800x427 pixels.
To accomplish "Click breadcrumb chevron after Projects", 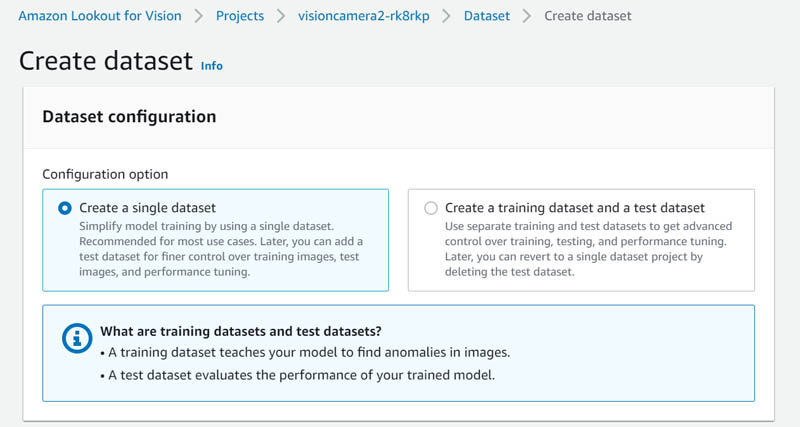I will tap(281, 16).
